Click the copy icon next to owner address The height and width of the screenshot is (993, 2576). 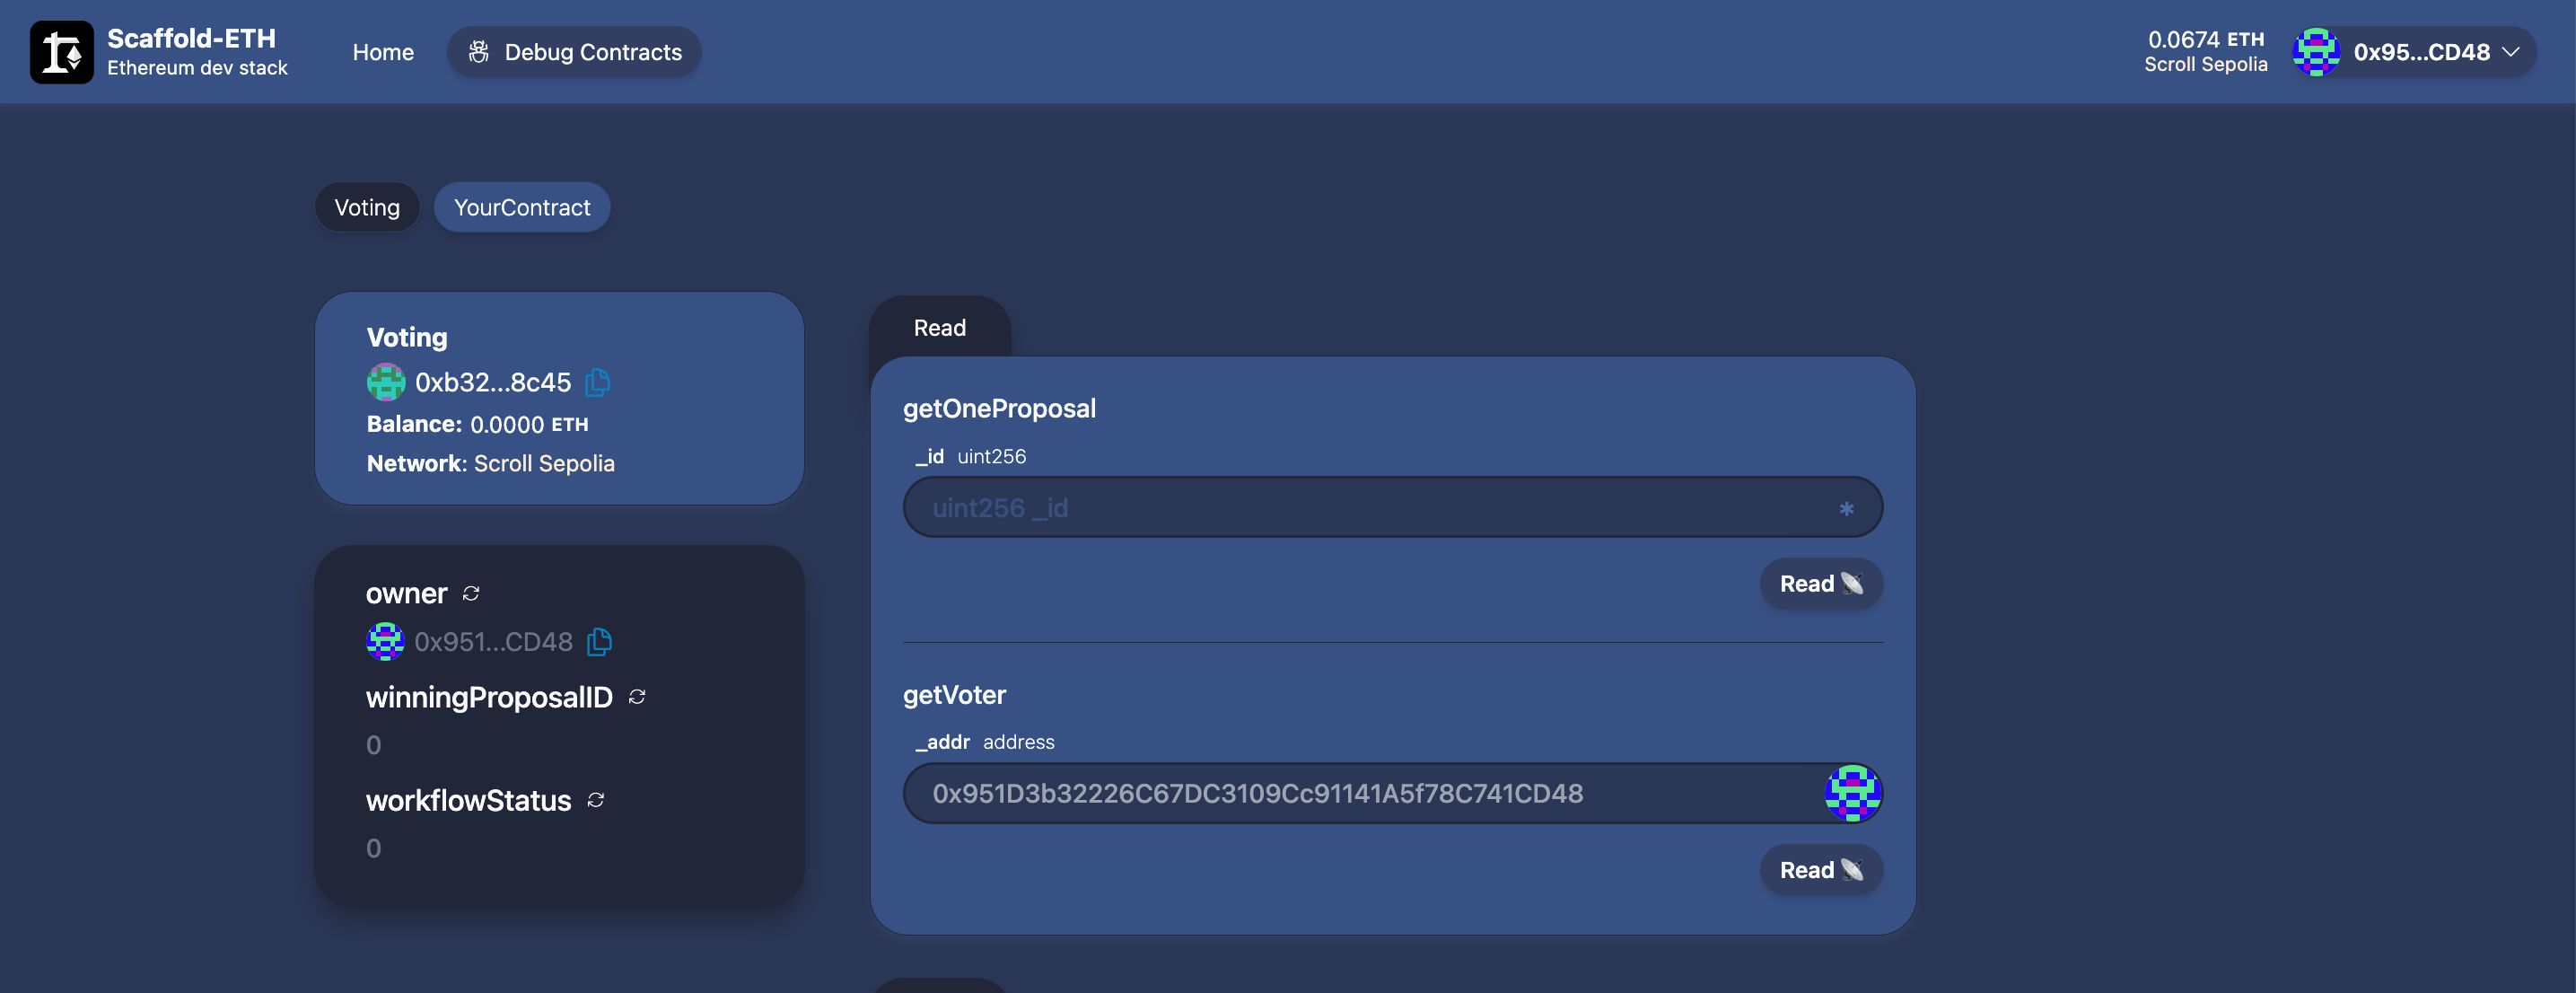[x=598, y=641]
